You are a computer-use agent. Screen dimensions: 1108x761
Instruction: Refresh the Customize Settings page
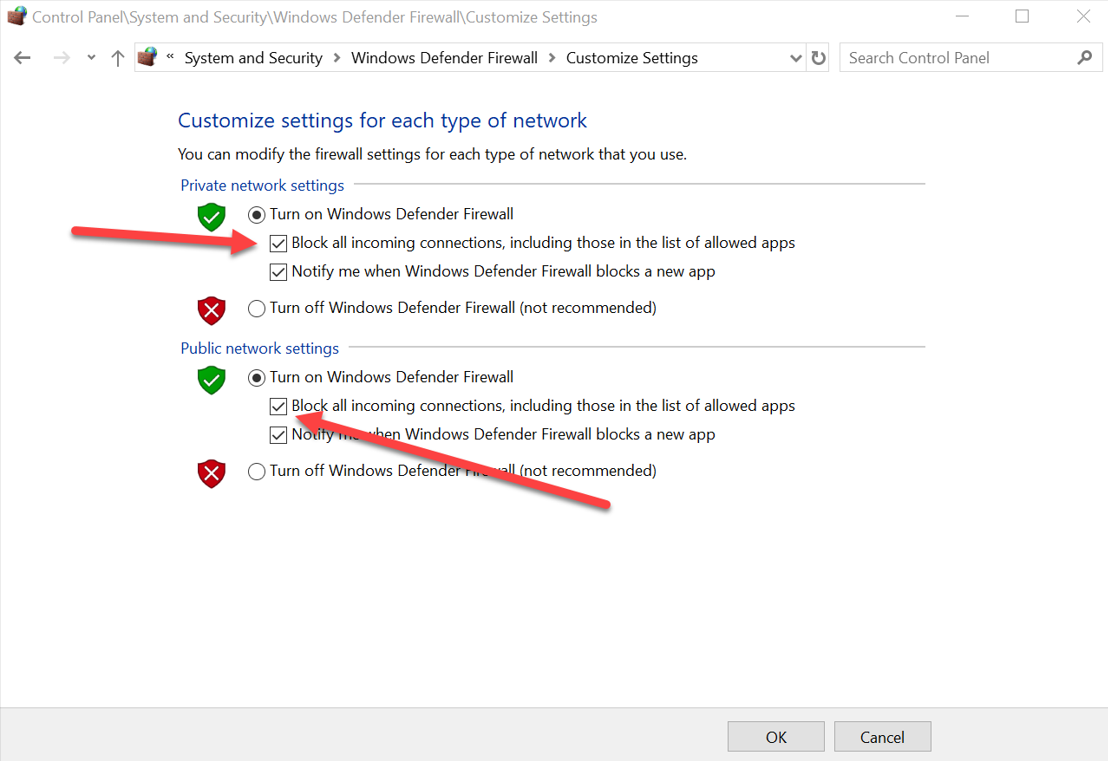pos(818,58)
